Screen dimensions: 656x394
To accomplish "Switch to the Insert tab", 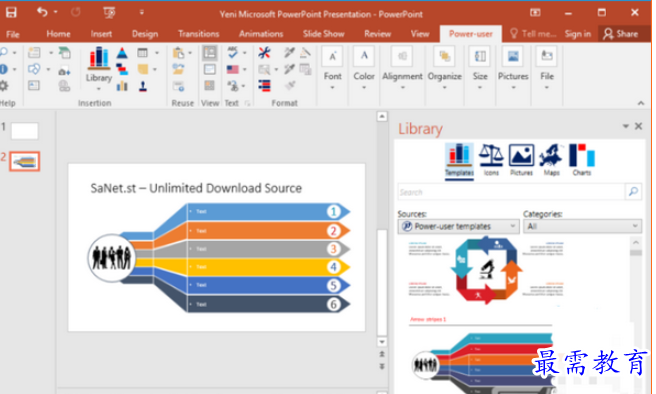I will [101, 34].
